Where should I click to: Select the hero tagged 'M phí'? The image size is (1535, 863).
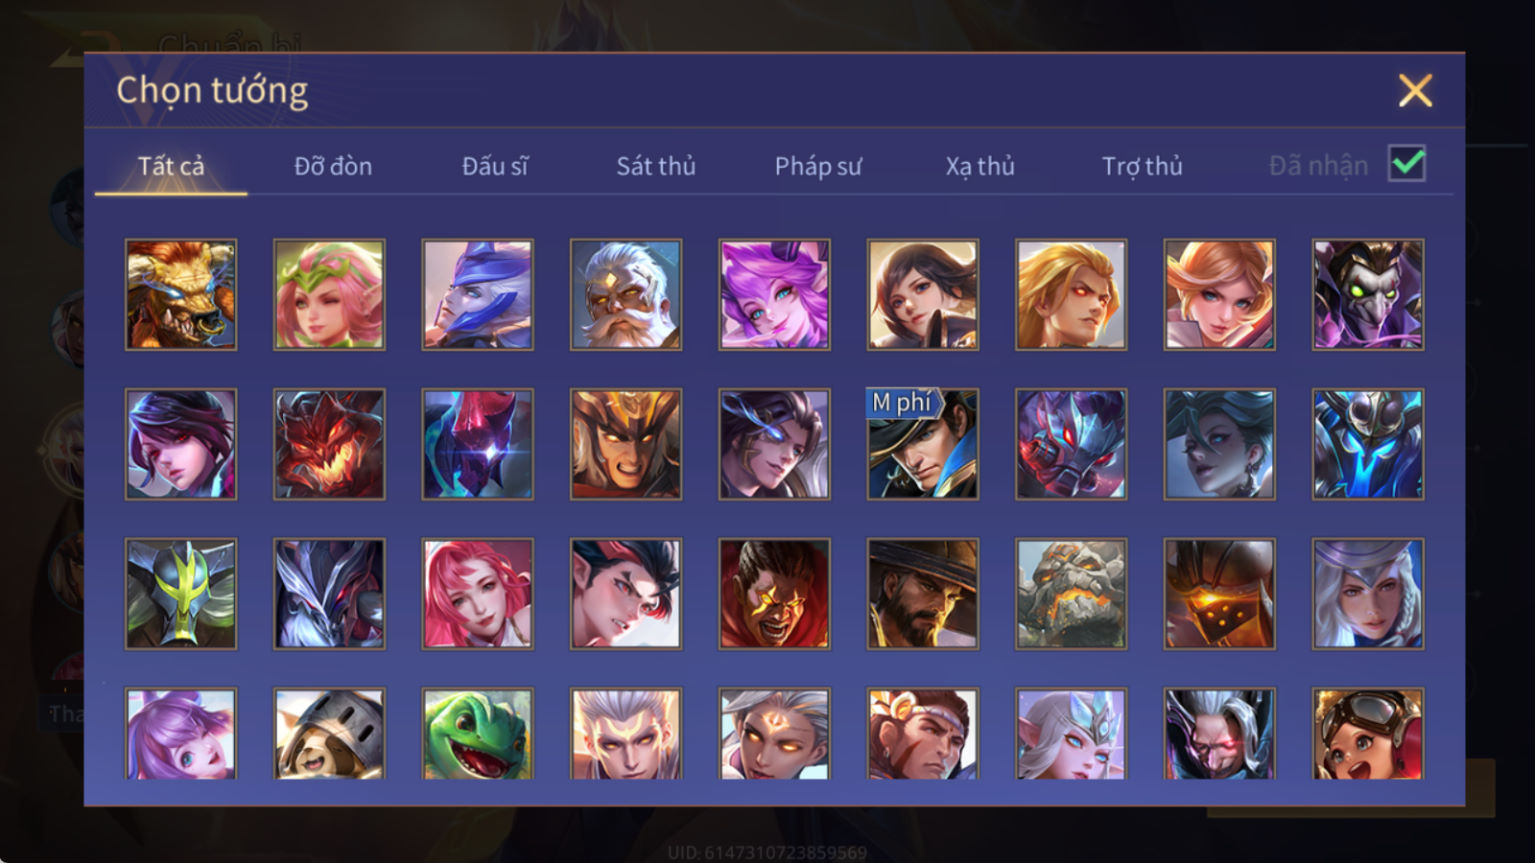point(922,444)
